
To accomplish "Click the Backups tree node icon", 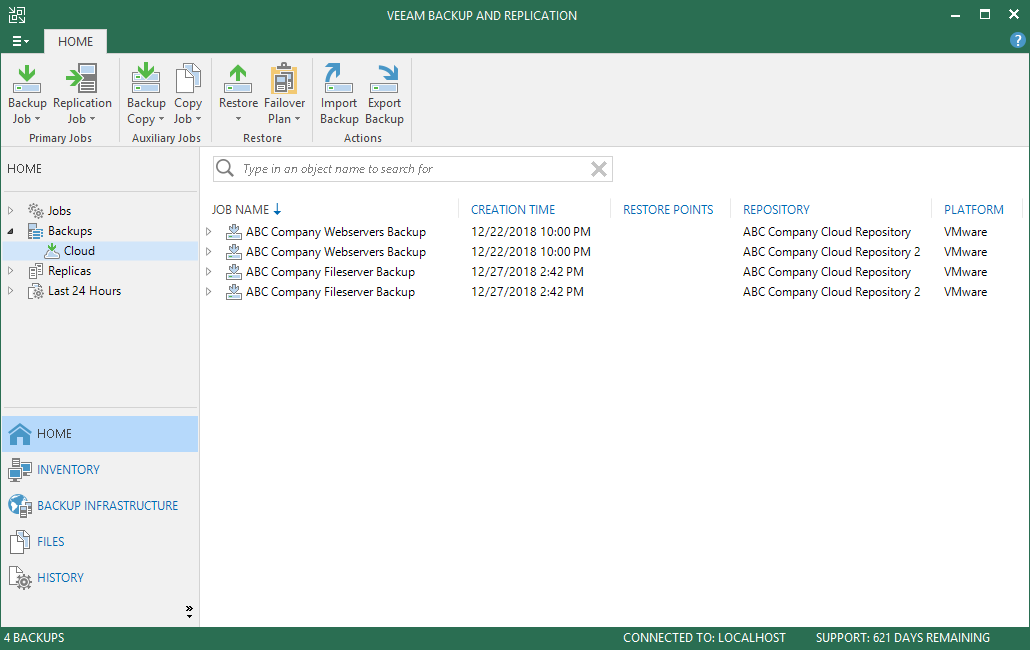I will pos(35,231).
